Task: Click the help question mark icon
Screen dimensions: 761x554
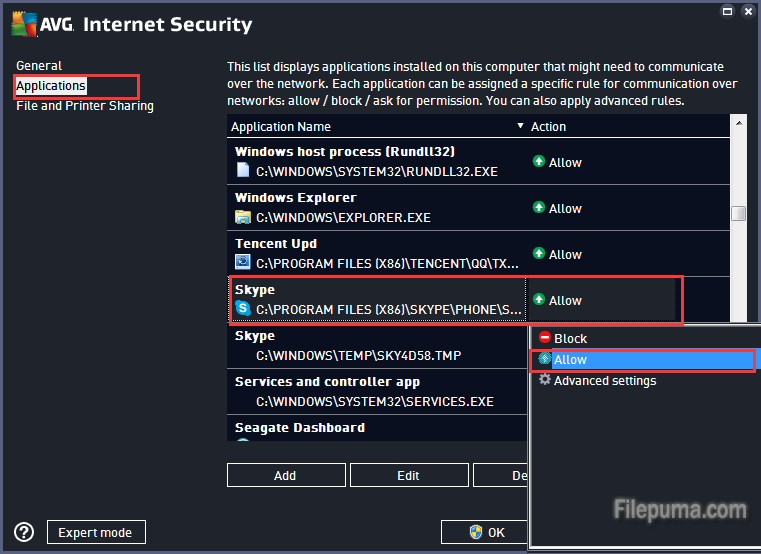Action: pyautogui.click(x=25, y=532)
